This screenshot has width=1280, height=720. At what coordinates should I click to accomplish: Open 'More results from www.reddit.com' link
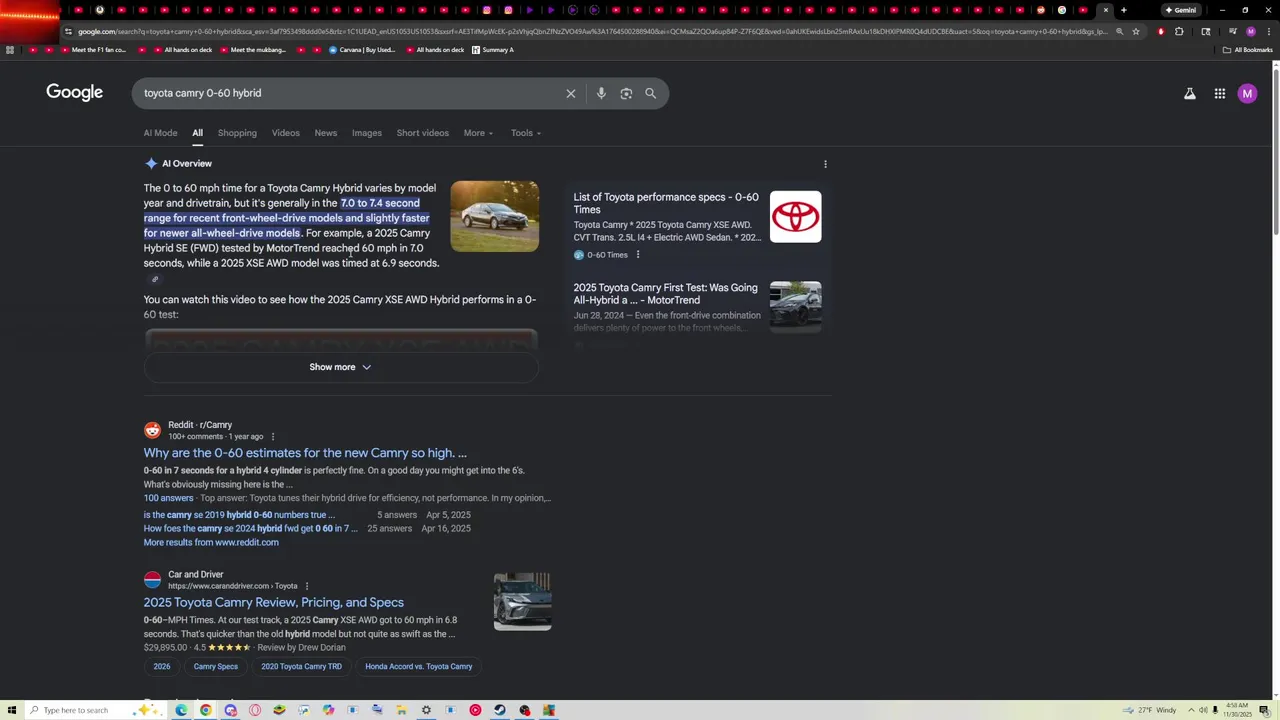tap(211, 542)
